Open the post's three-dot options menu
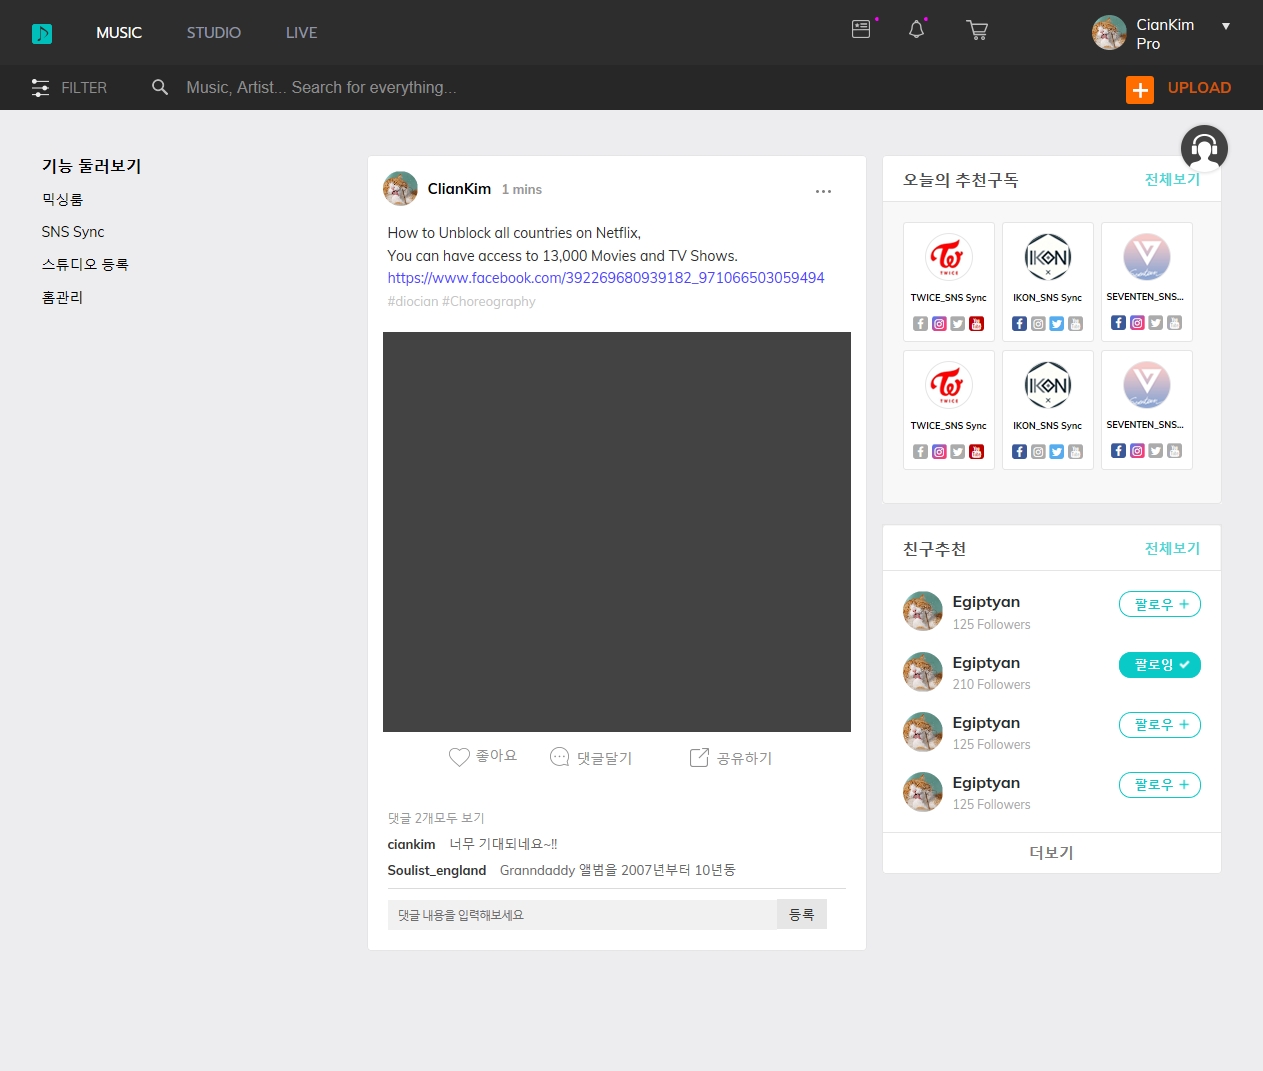This screenshot has width=1263, height=1071. pos(823,191)
